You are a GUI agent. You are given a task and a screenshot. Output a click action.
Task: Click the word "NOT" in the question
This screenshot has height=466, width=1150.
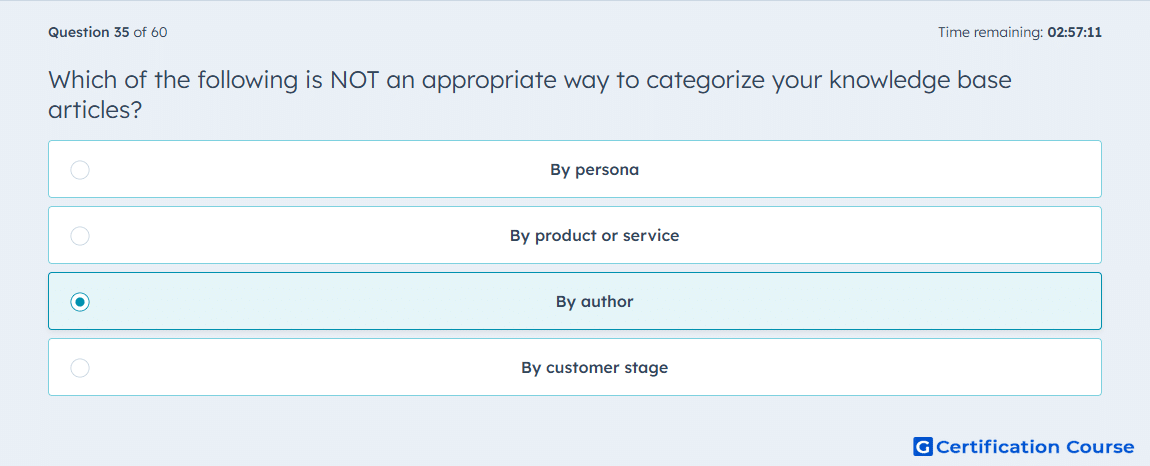(355, 80)
